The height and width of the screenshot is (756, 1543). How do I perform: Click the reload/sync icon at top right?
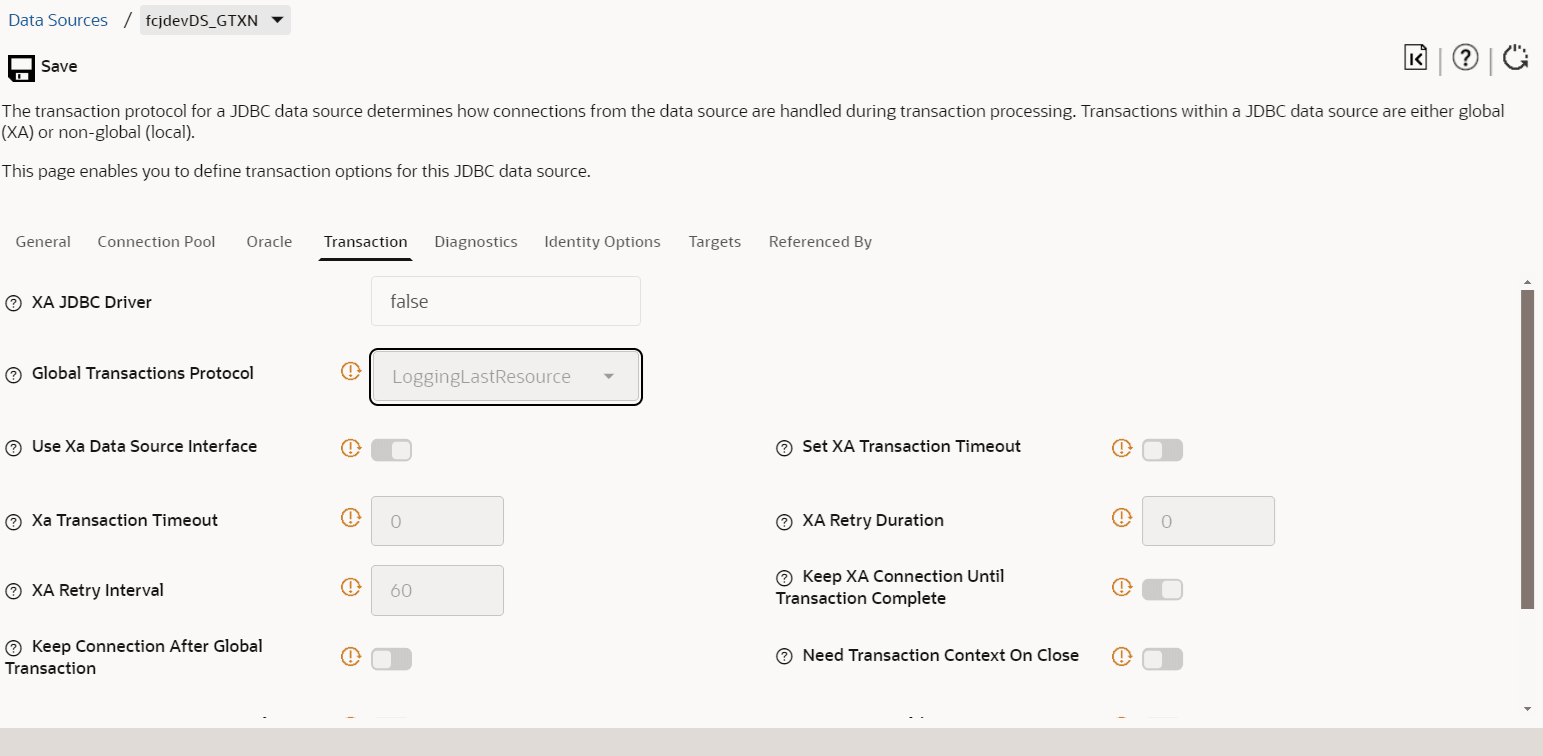[x=1516, y=58]
